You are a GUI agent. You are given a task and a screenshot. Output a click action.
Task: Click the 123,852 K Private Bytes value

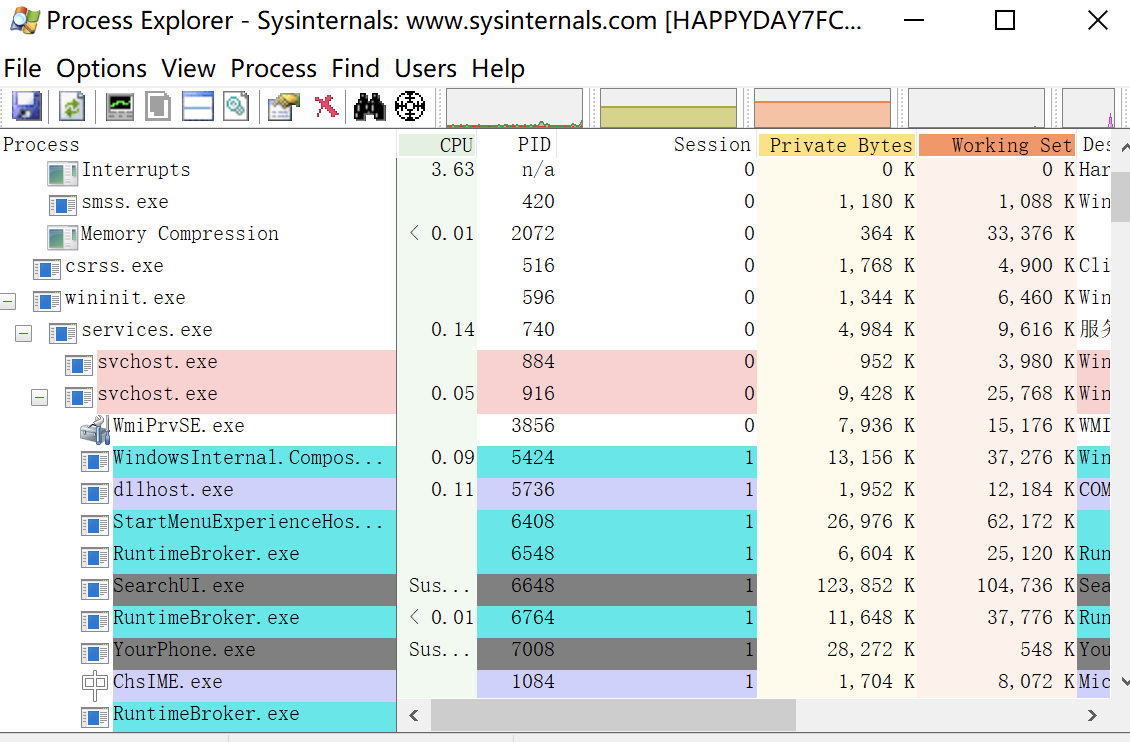click(866, 586)
